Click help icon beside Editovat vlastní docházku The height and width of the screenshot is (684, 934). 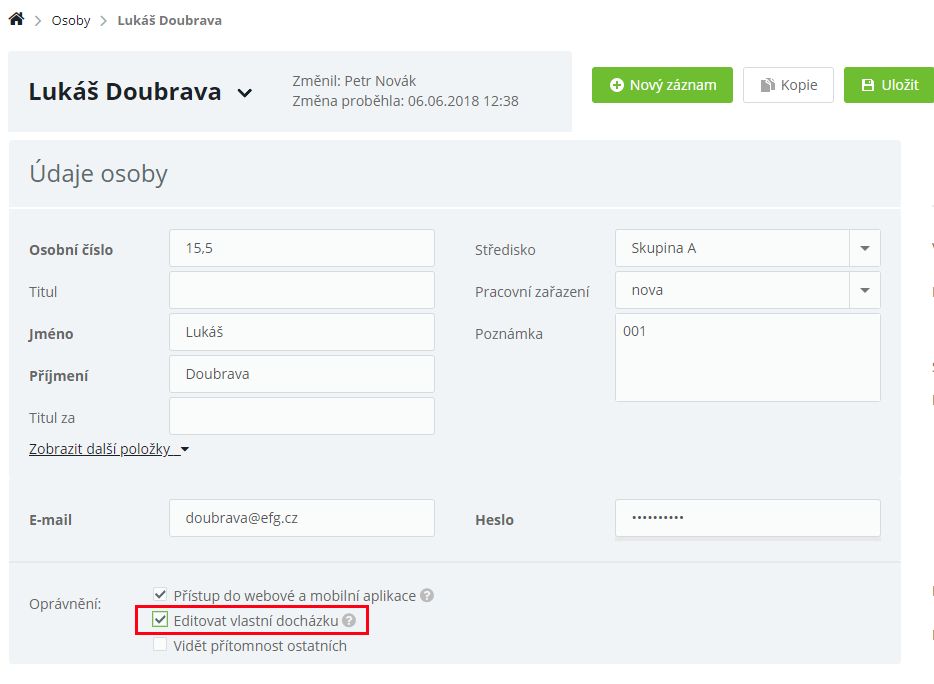349,621
